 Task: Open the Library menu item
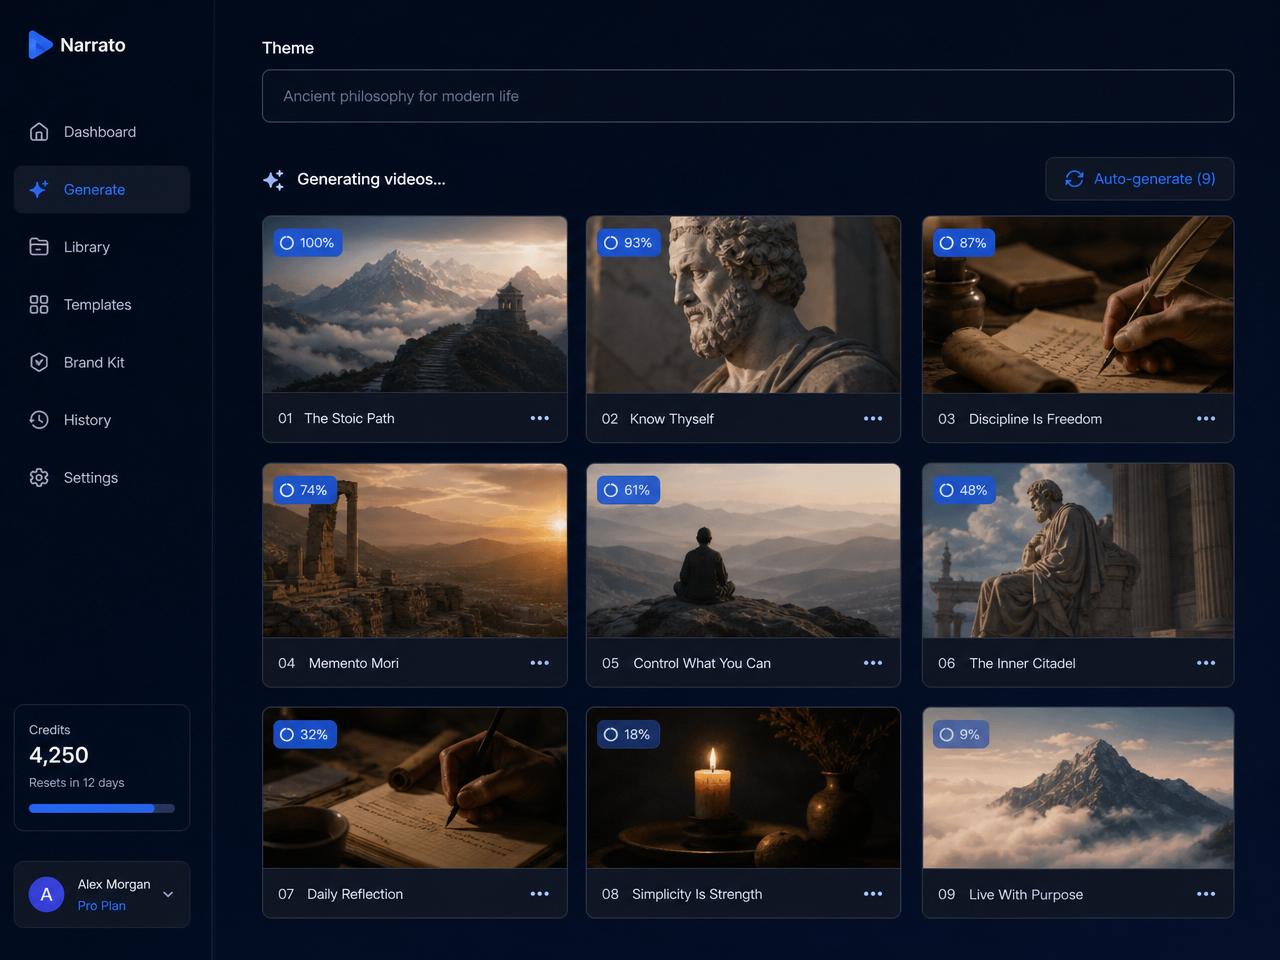pos(102,247)
